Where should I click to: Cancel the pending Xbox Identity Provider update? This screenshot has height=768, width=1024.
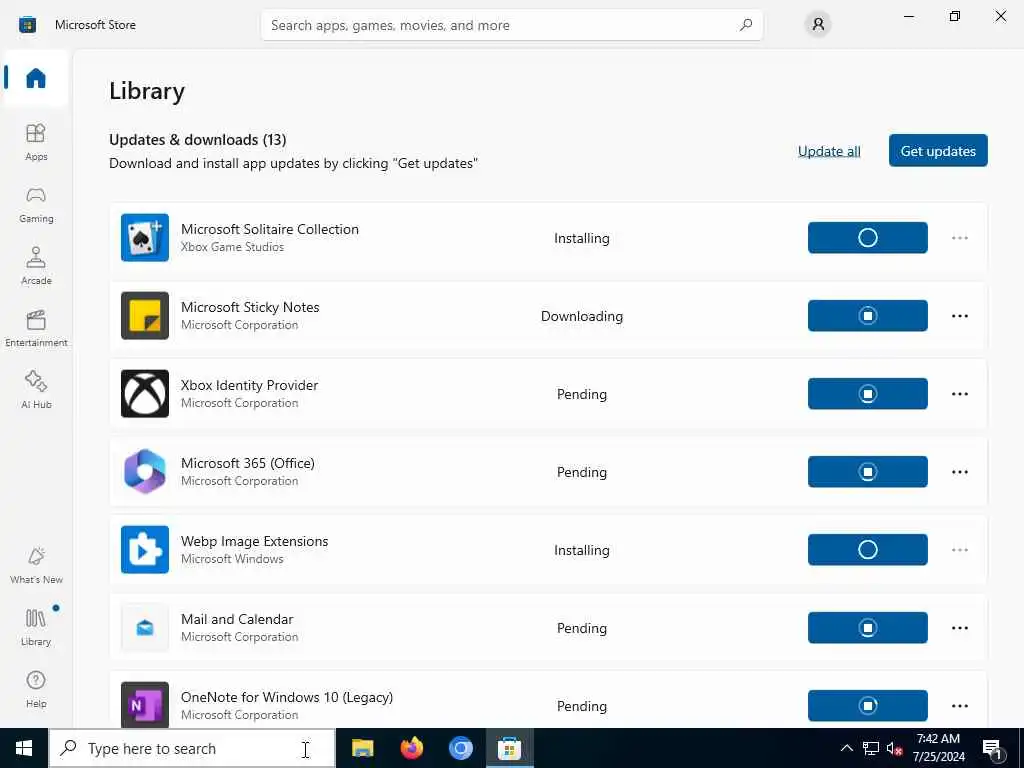[x=867, y=394]
